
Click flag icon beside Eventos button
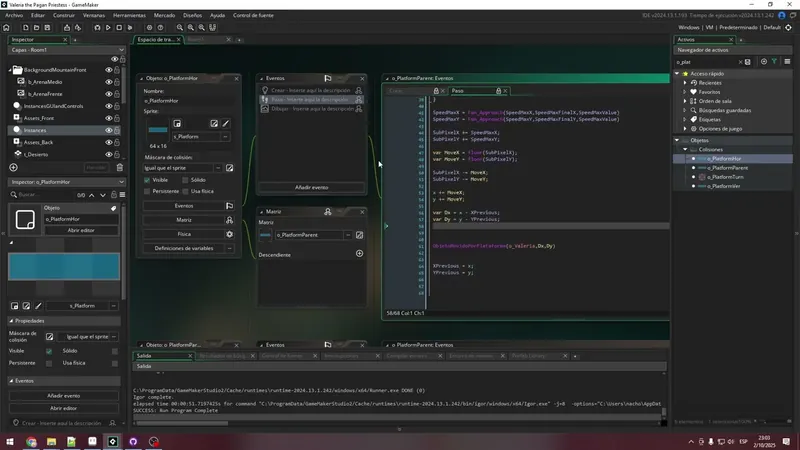pos(230,206)
